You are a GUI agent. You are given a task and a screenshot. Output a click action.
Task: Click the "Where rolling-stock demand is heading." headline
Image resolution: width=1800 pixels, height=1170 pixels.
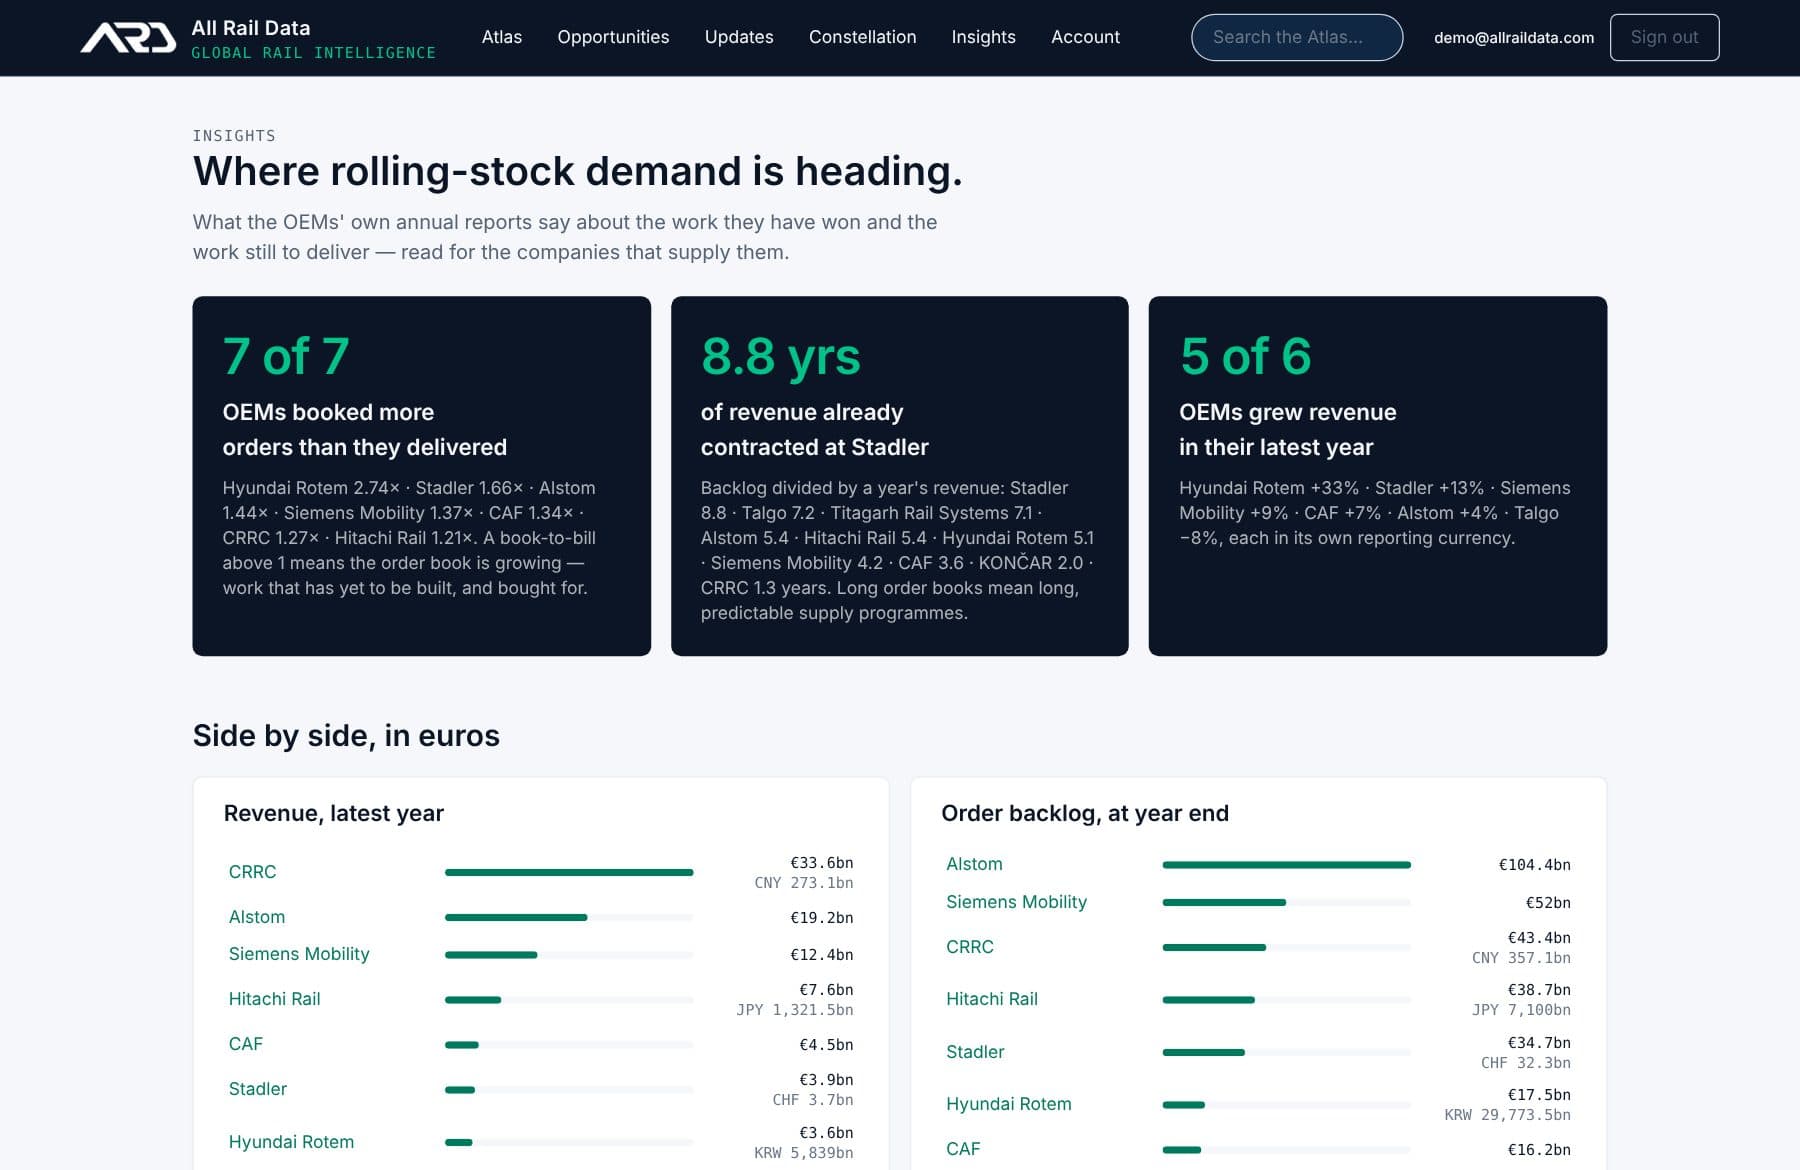(578, 171)
